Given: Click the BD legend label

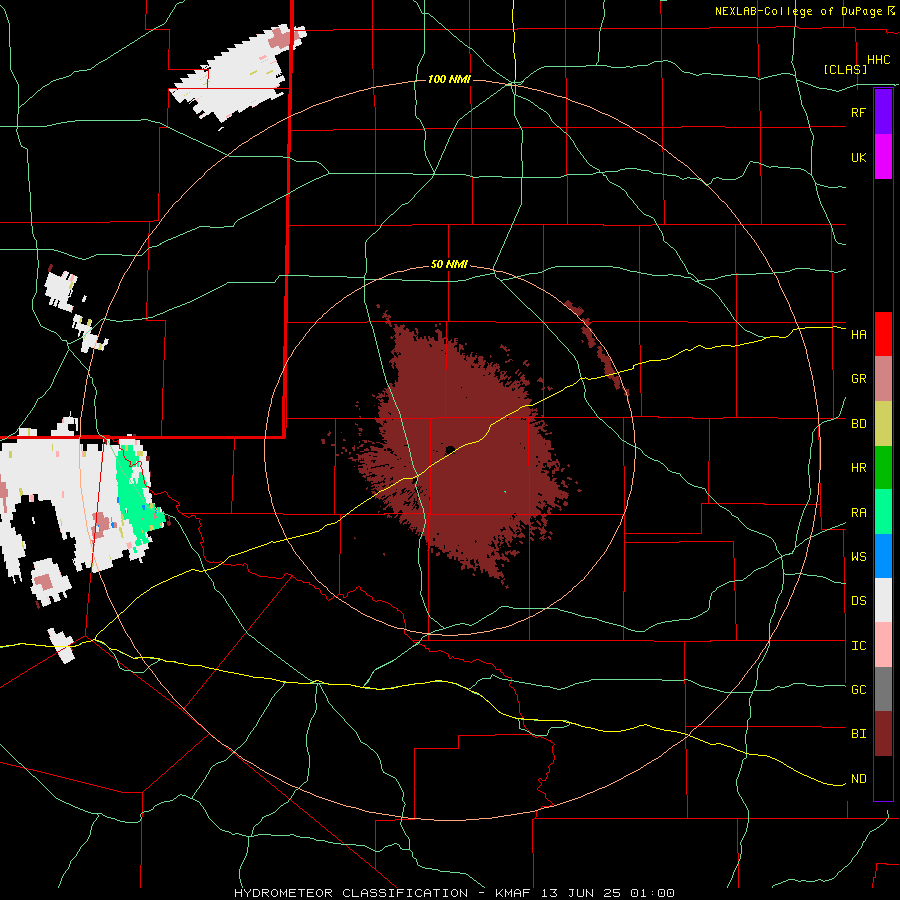Looking at the screenshot, I should [858, 424].
